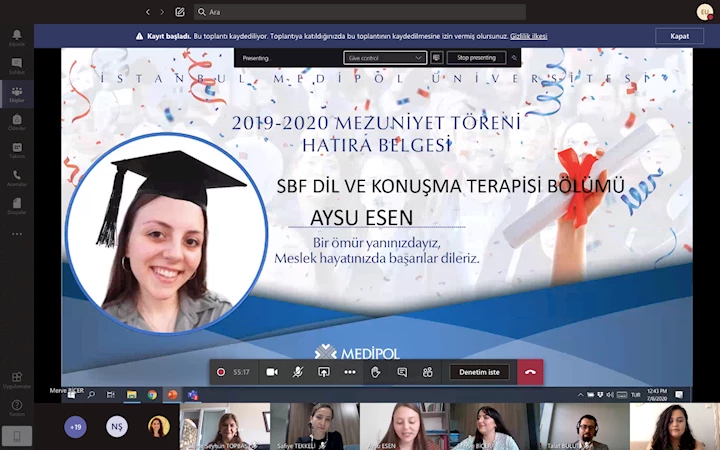Image resolution: width=720 pixels, height=450 pixels.
Task: Click search magnifier on shared taskbar
Action: (x=91, y=394)
